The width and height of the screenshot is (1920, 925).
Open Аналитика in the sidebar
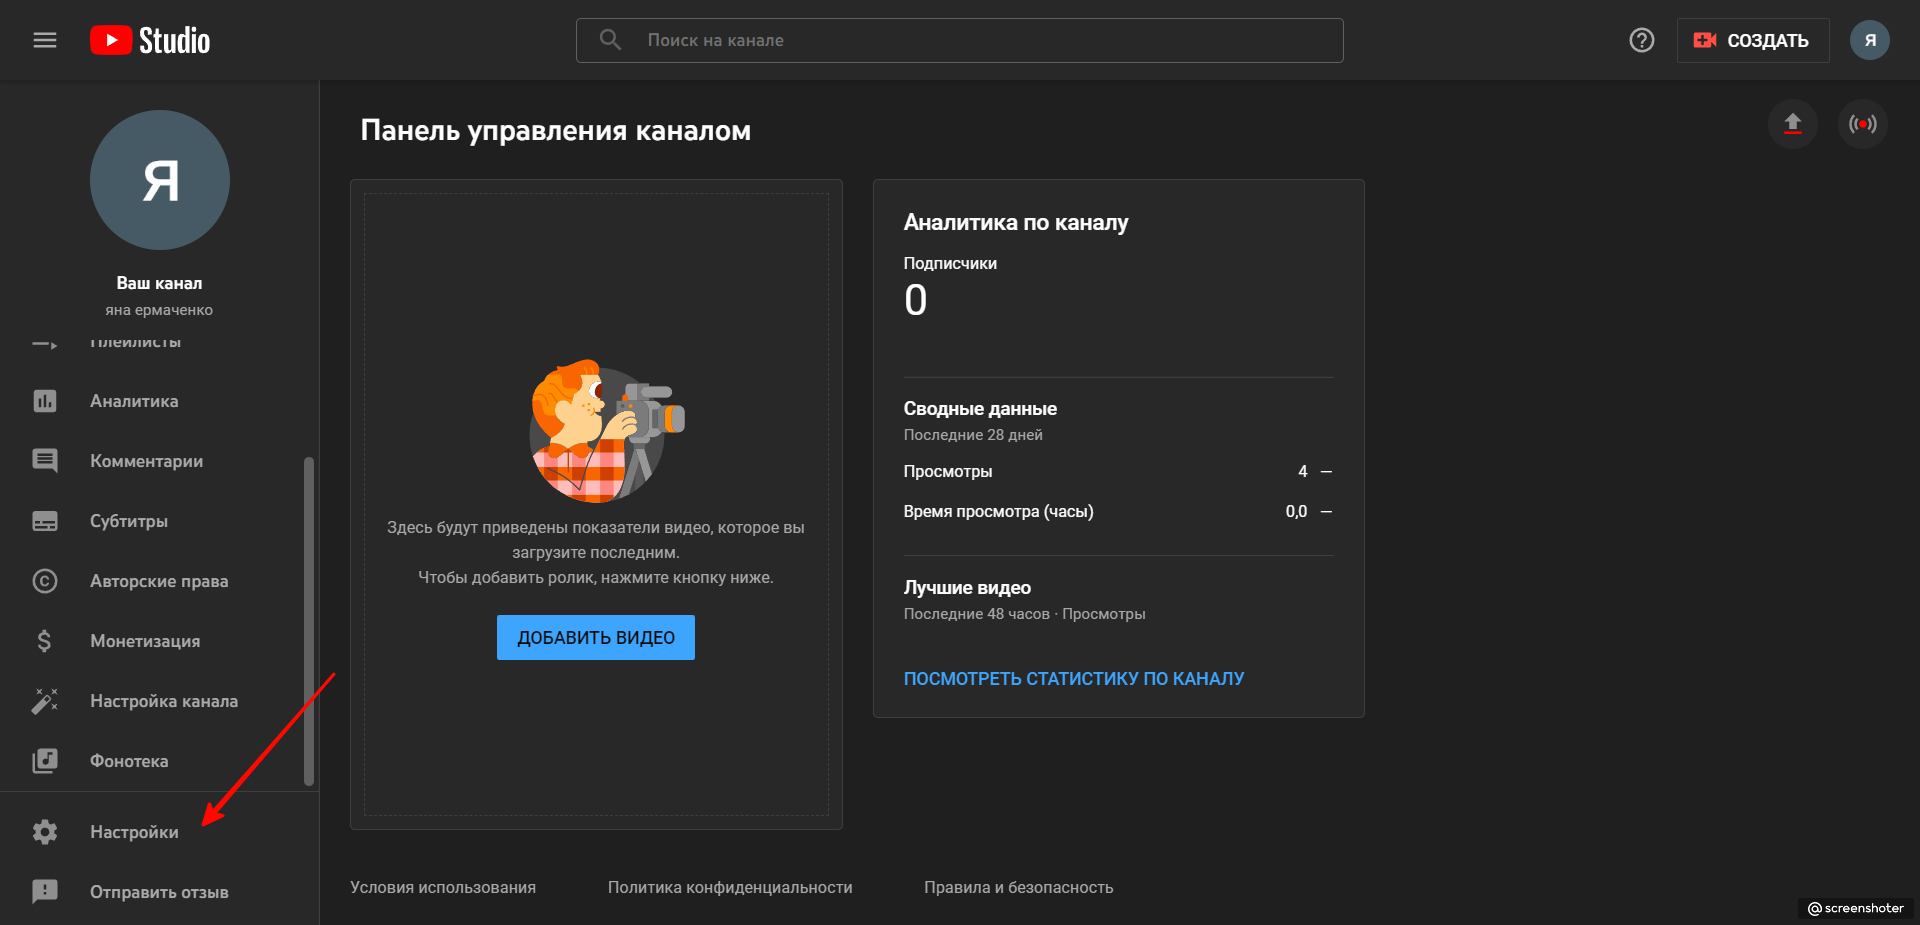(x=134, y=401)
